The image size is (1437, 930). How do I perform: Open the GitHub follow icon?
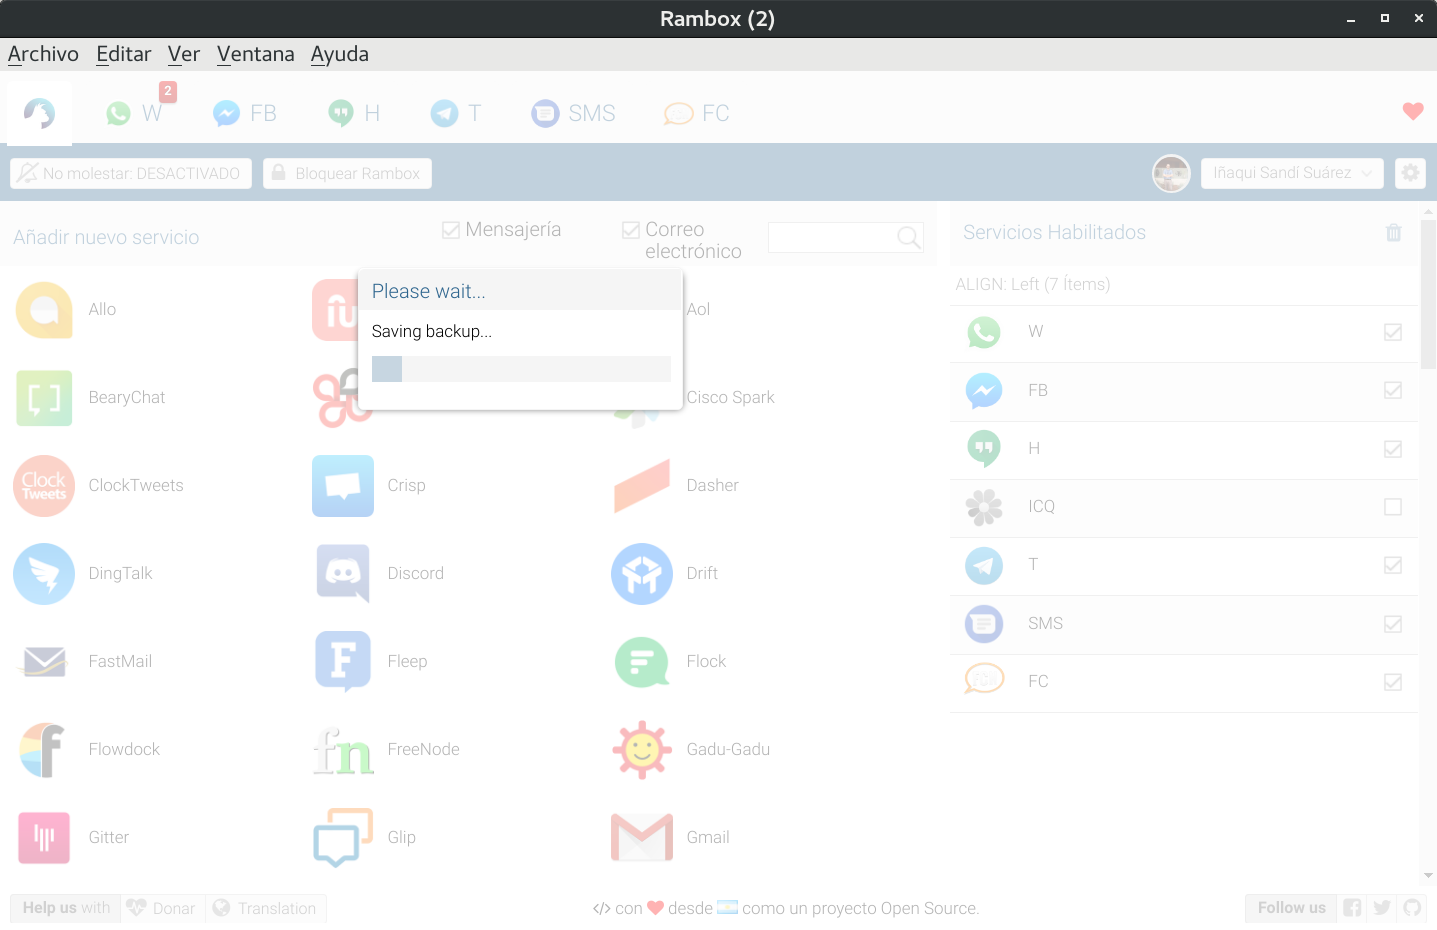coord(1412,908)
